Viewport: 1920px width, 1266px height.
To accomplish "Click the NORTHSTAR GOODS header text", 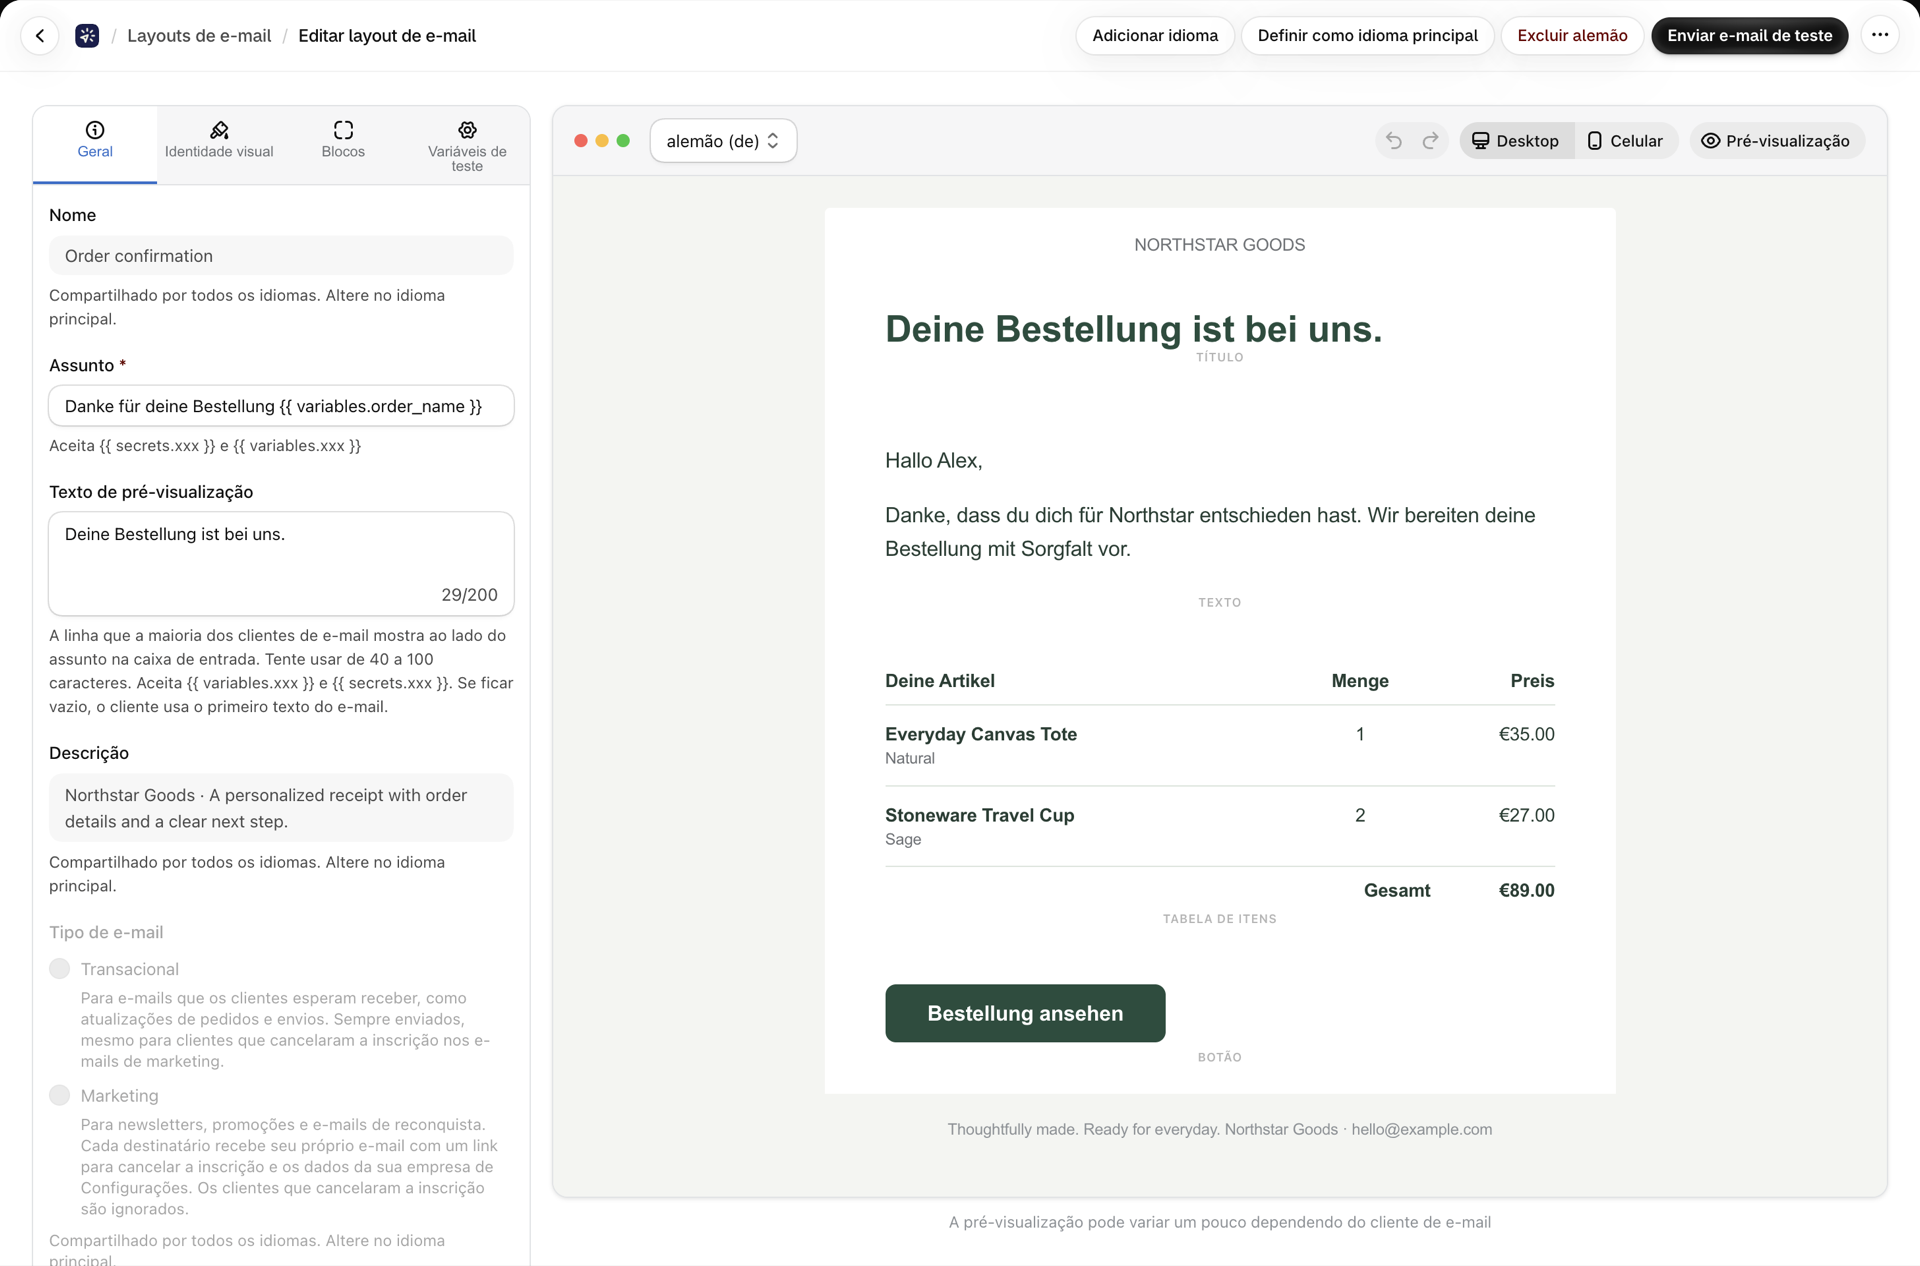I will pyautogui.click(x=1219, y=245).
